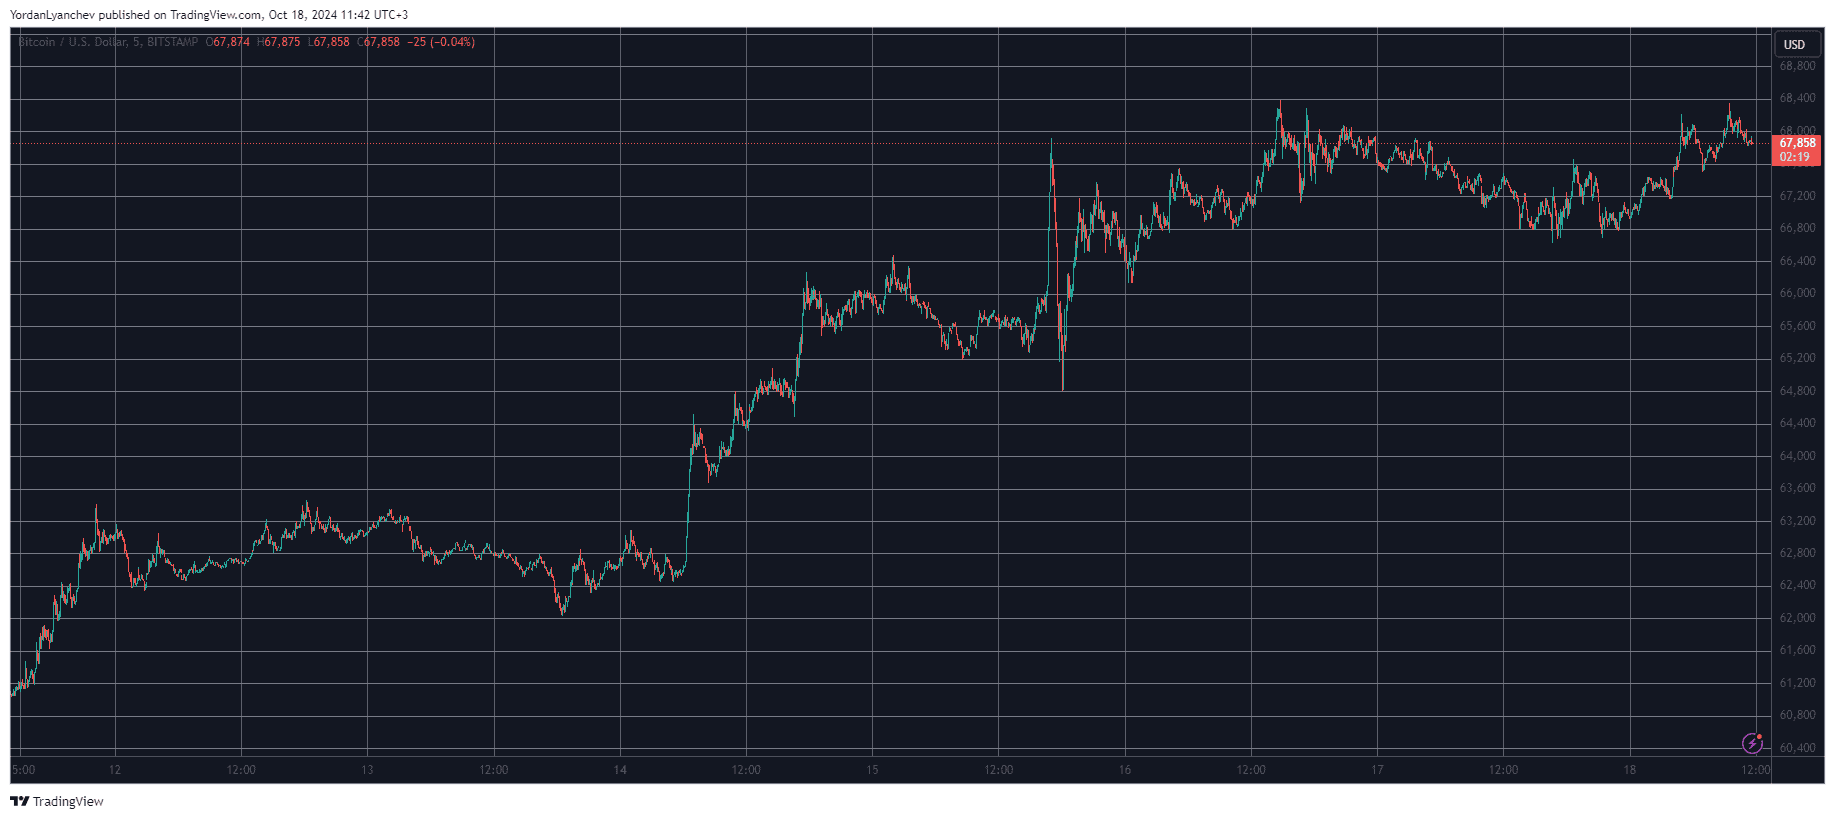The width and height of the screenshot is (1835, 819).
Task: Click the USD currency button
Action: (1795, 44)
